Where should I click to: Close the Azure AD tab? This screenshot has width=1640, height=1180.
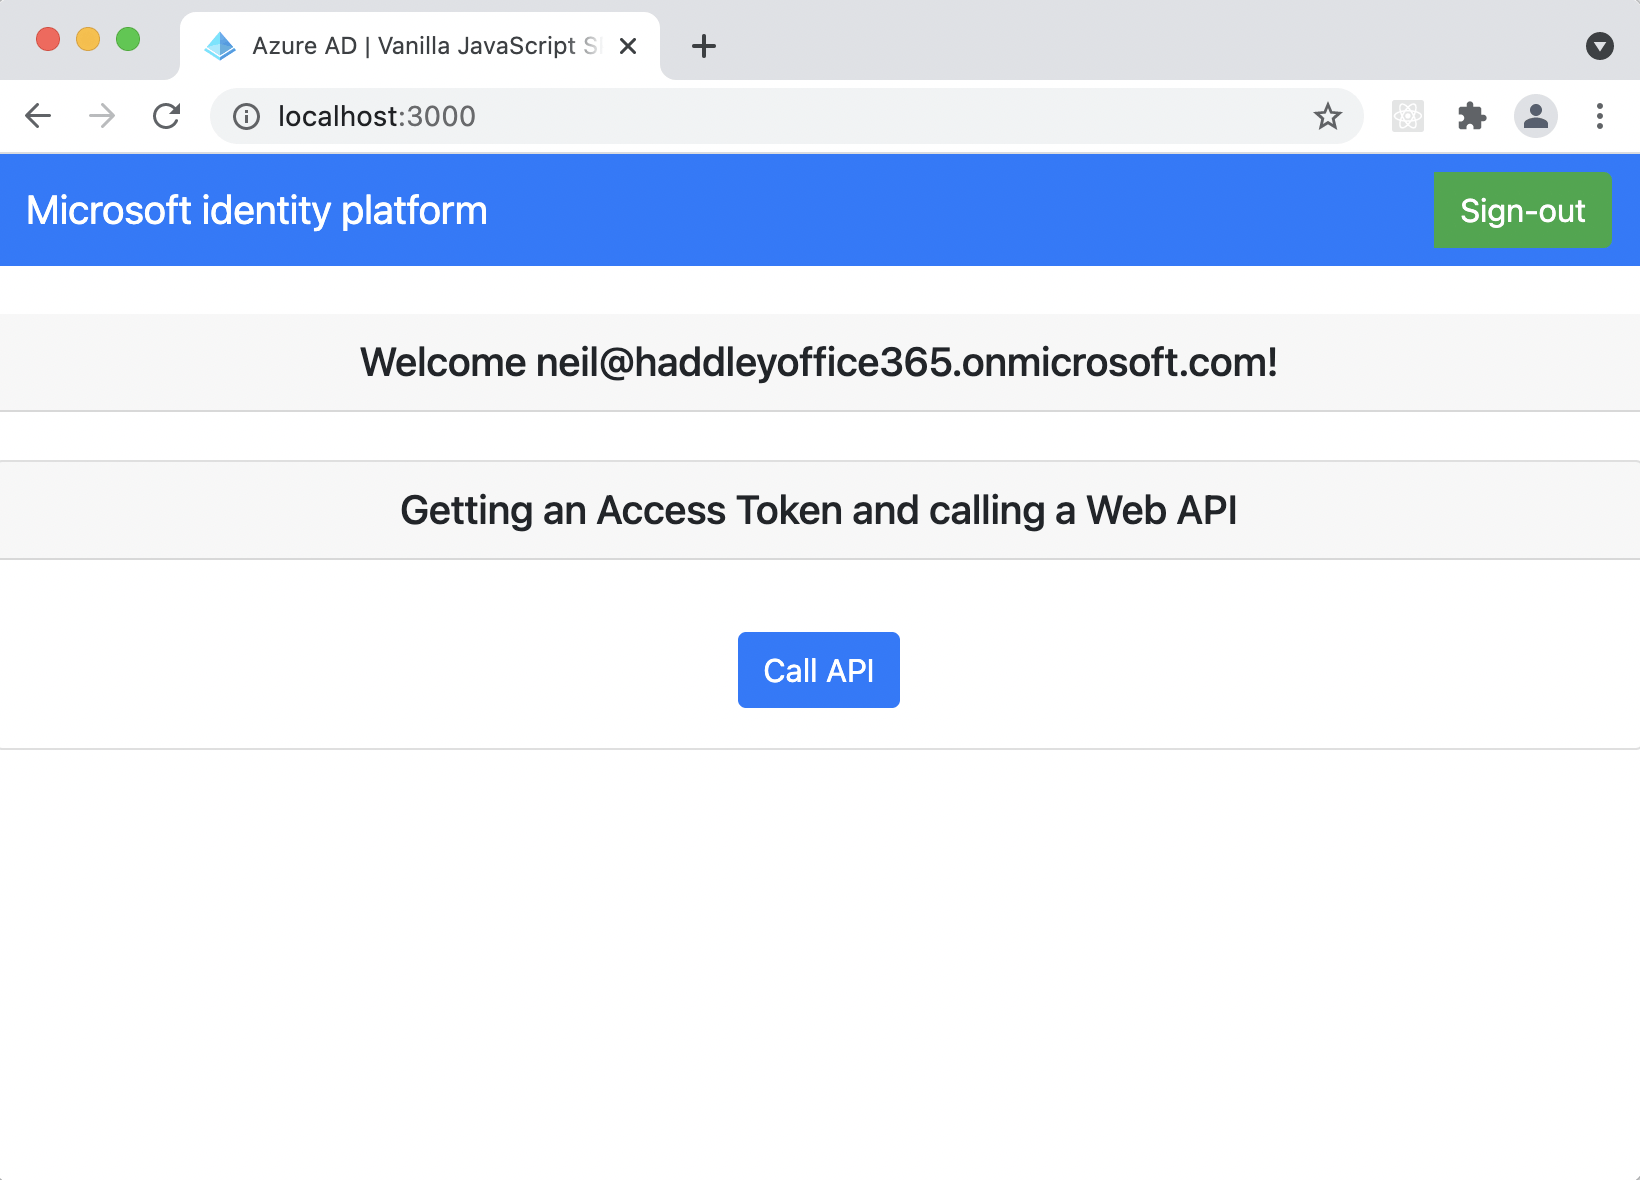(x=628, y=46)
